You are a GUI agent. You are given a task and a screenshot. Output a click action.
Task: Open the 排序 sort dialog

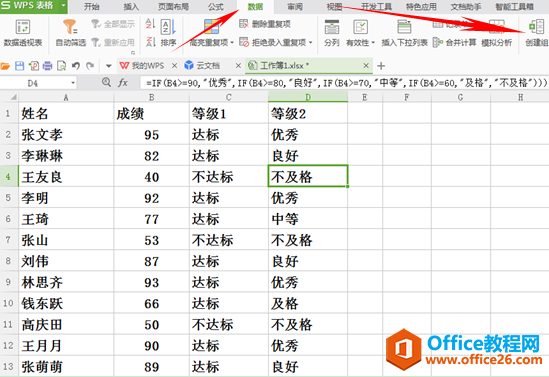tap(168, 34)
